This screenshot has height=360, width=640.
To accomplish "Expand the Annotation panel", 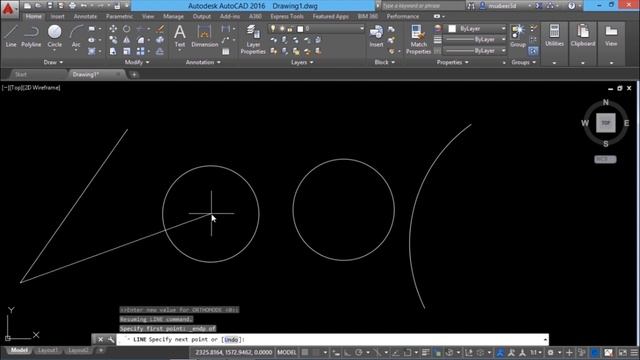I will (203, 62).
